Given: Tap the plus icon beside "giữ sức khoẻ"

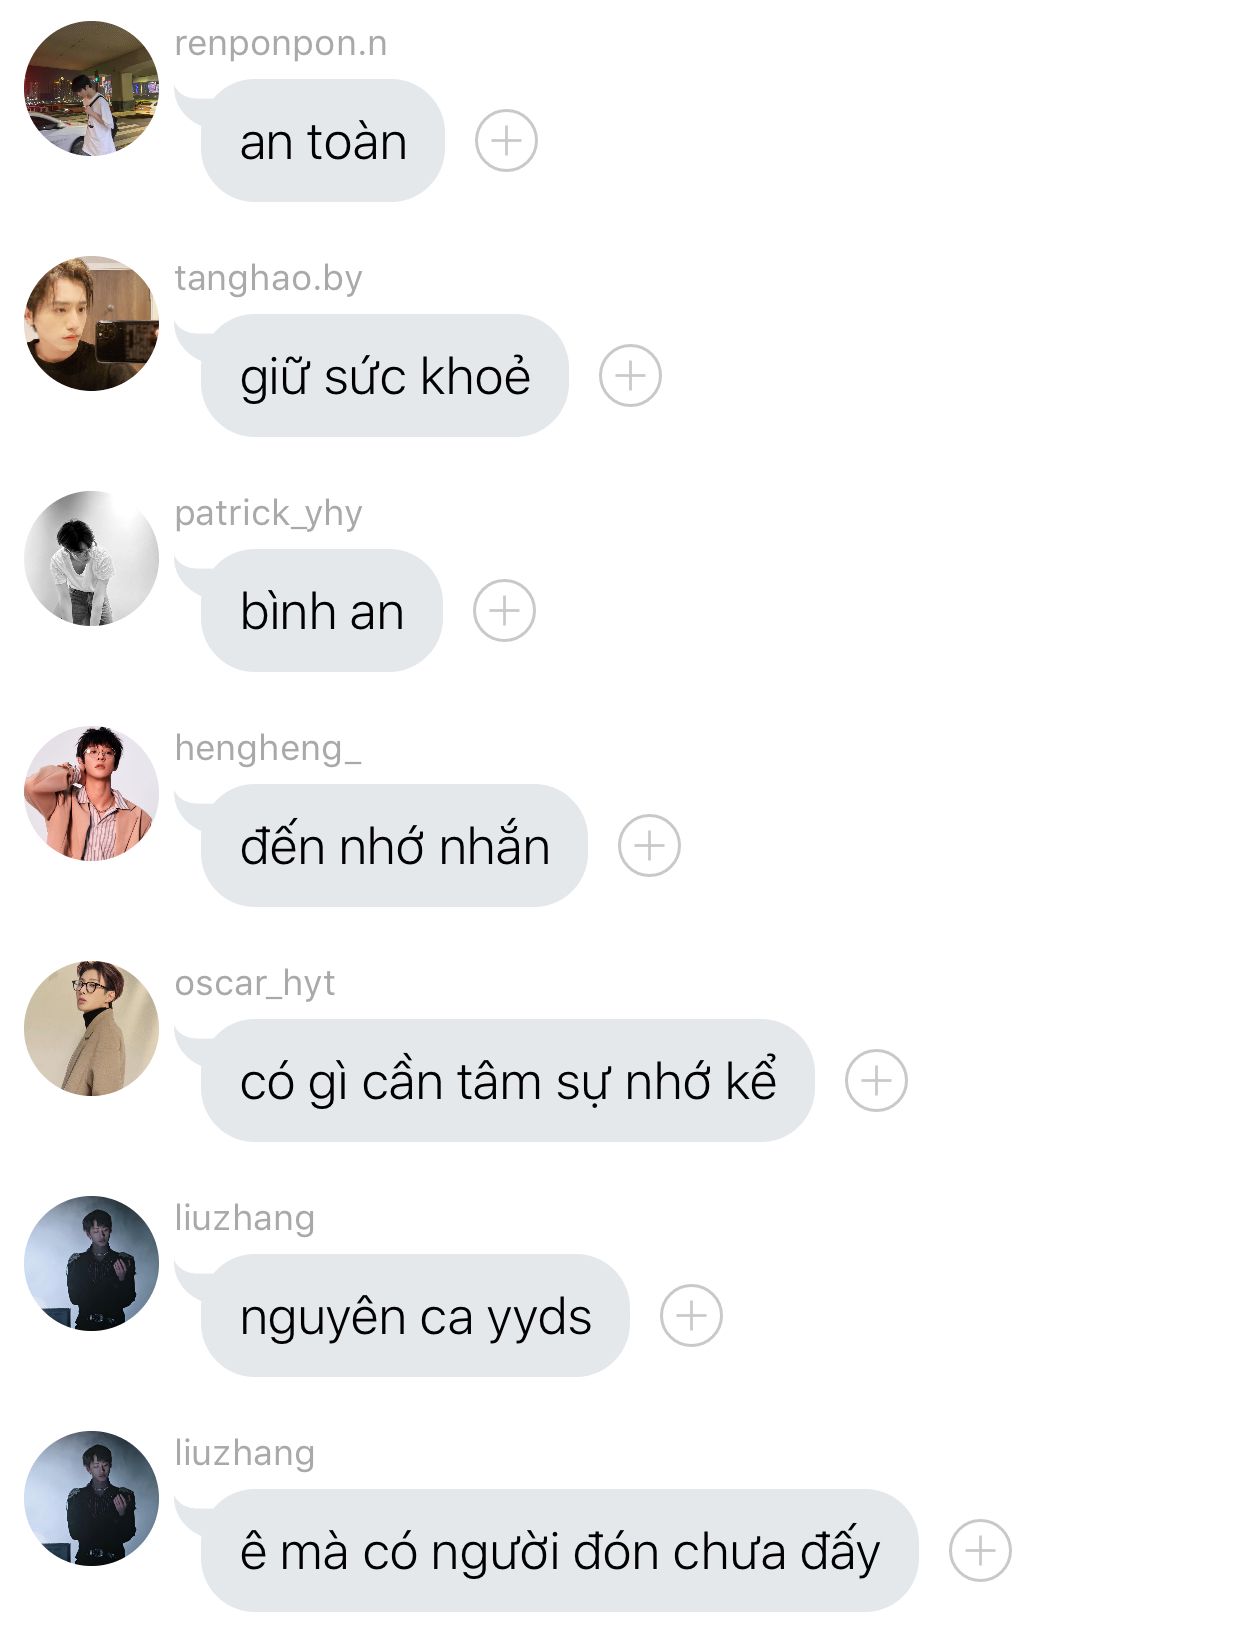Looking at the screenshot, I should [630, 376].
